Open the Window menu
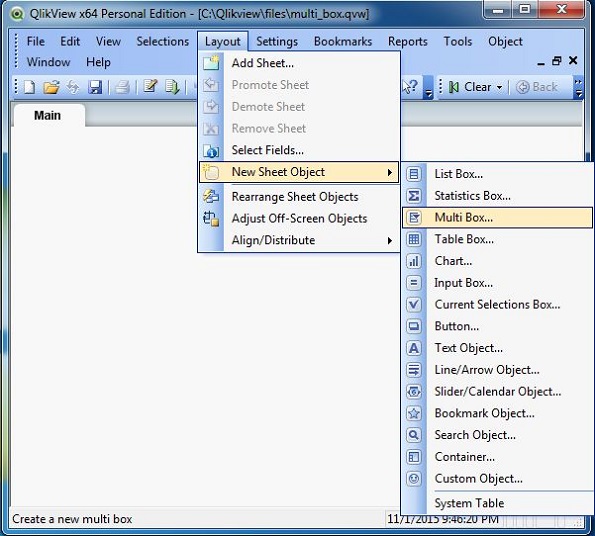The height and width of the screenshot is (536, 595). [x=48, y=62]
